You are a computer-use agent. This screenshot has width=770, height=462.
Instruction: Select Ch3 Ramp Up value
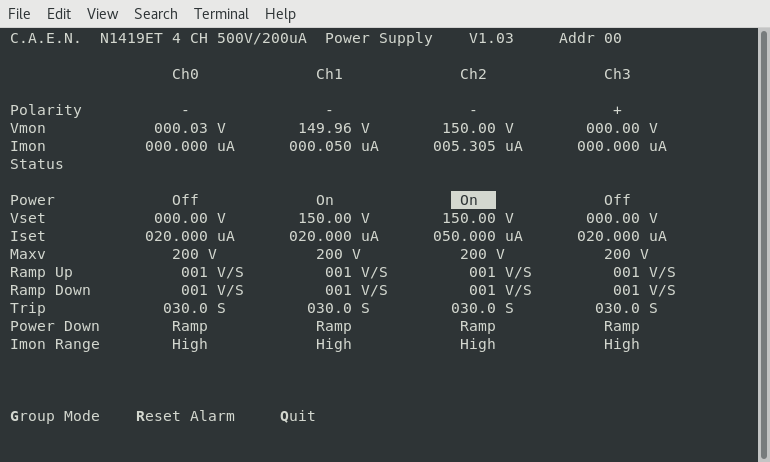(x=644, y=272)
